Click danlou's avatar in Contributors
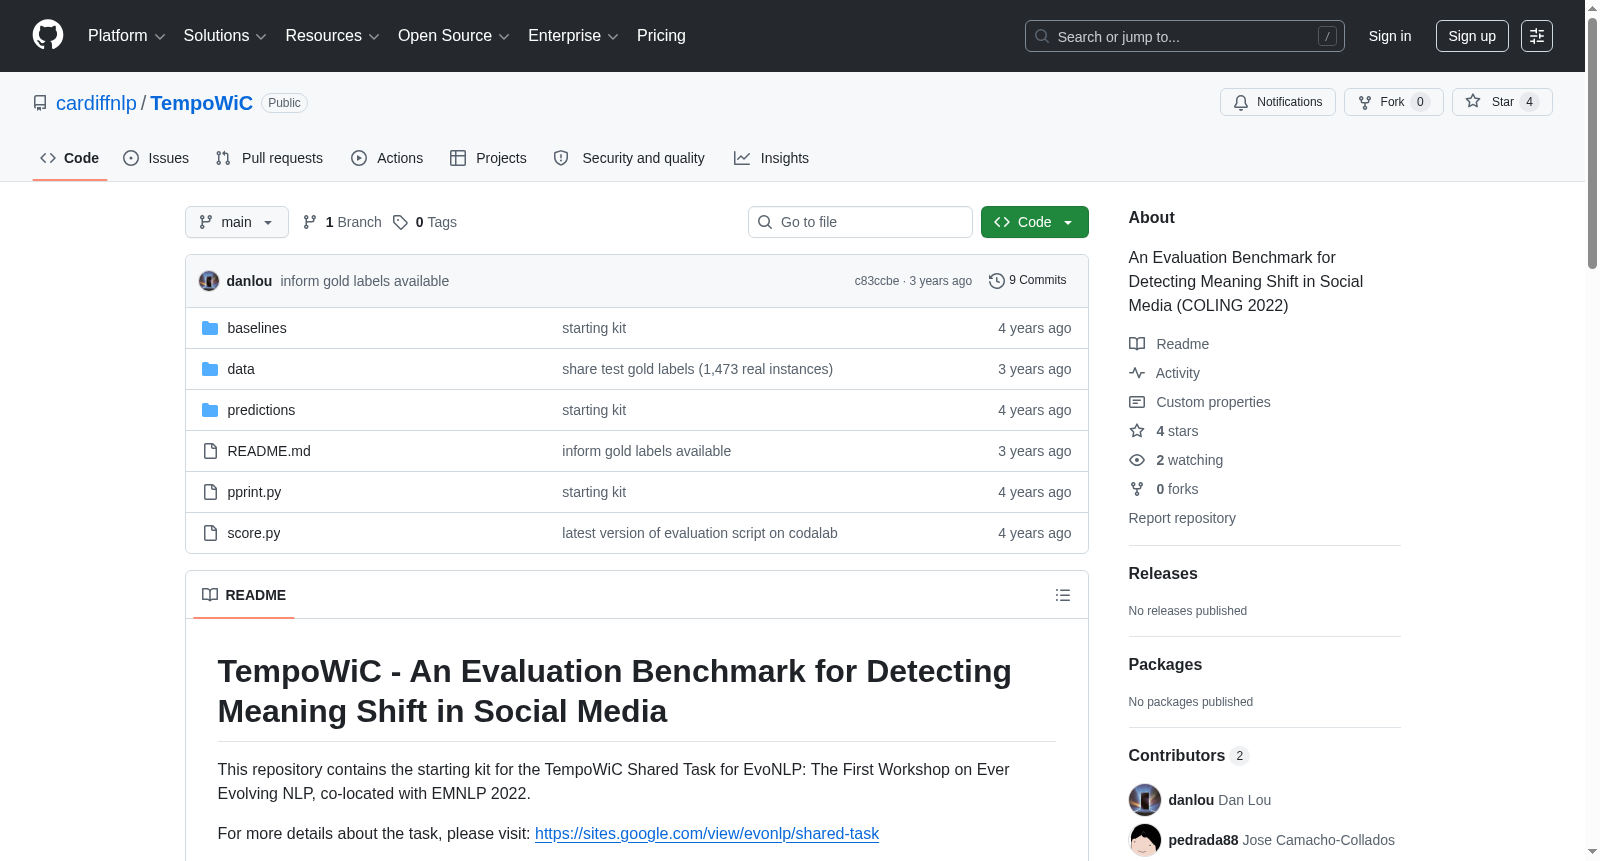The image size is (1600, 861). click(1145, 800)
